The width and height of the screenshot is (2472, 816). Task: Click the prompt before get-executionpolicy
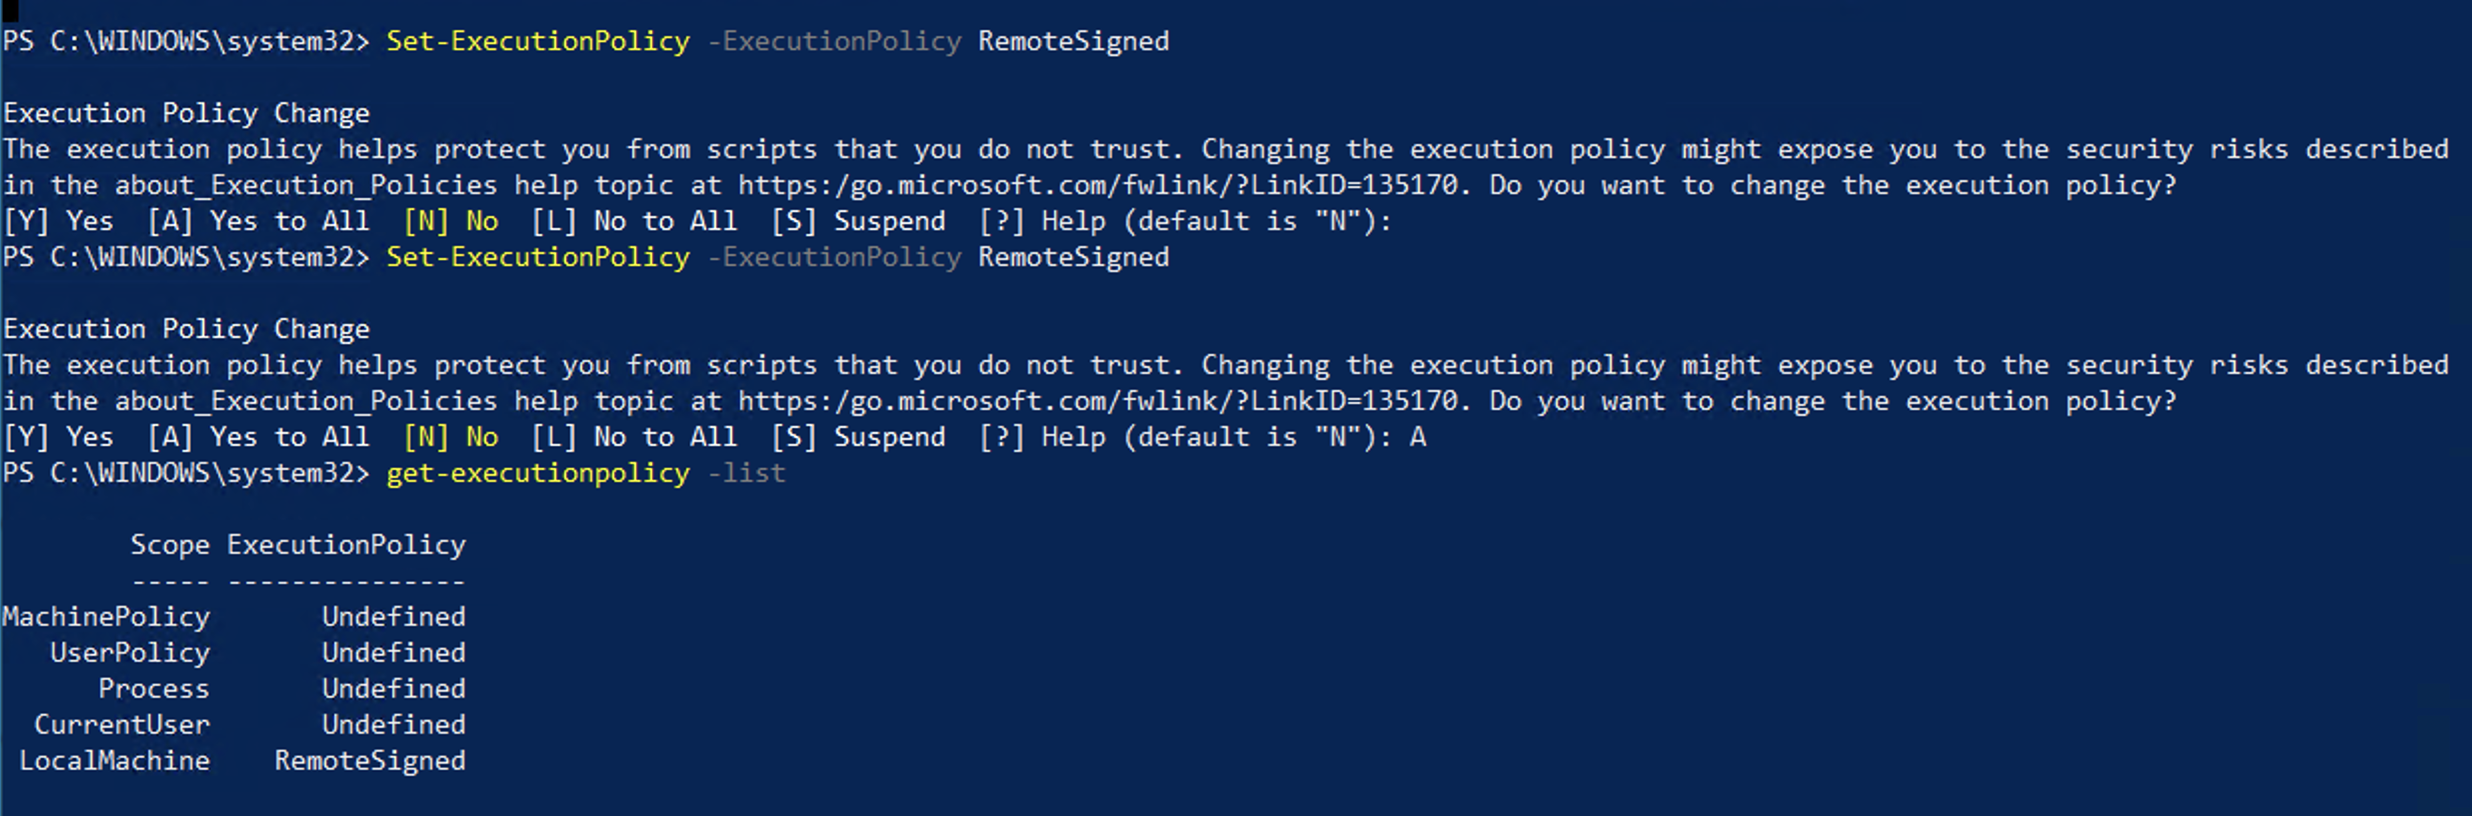click(x=187, y=473)
